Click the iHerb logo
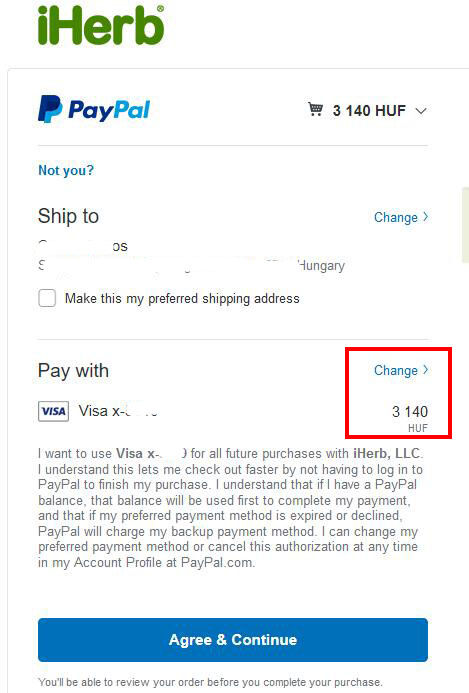The height and width of the screenshot is (693, 469). (101, 25)
